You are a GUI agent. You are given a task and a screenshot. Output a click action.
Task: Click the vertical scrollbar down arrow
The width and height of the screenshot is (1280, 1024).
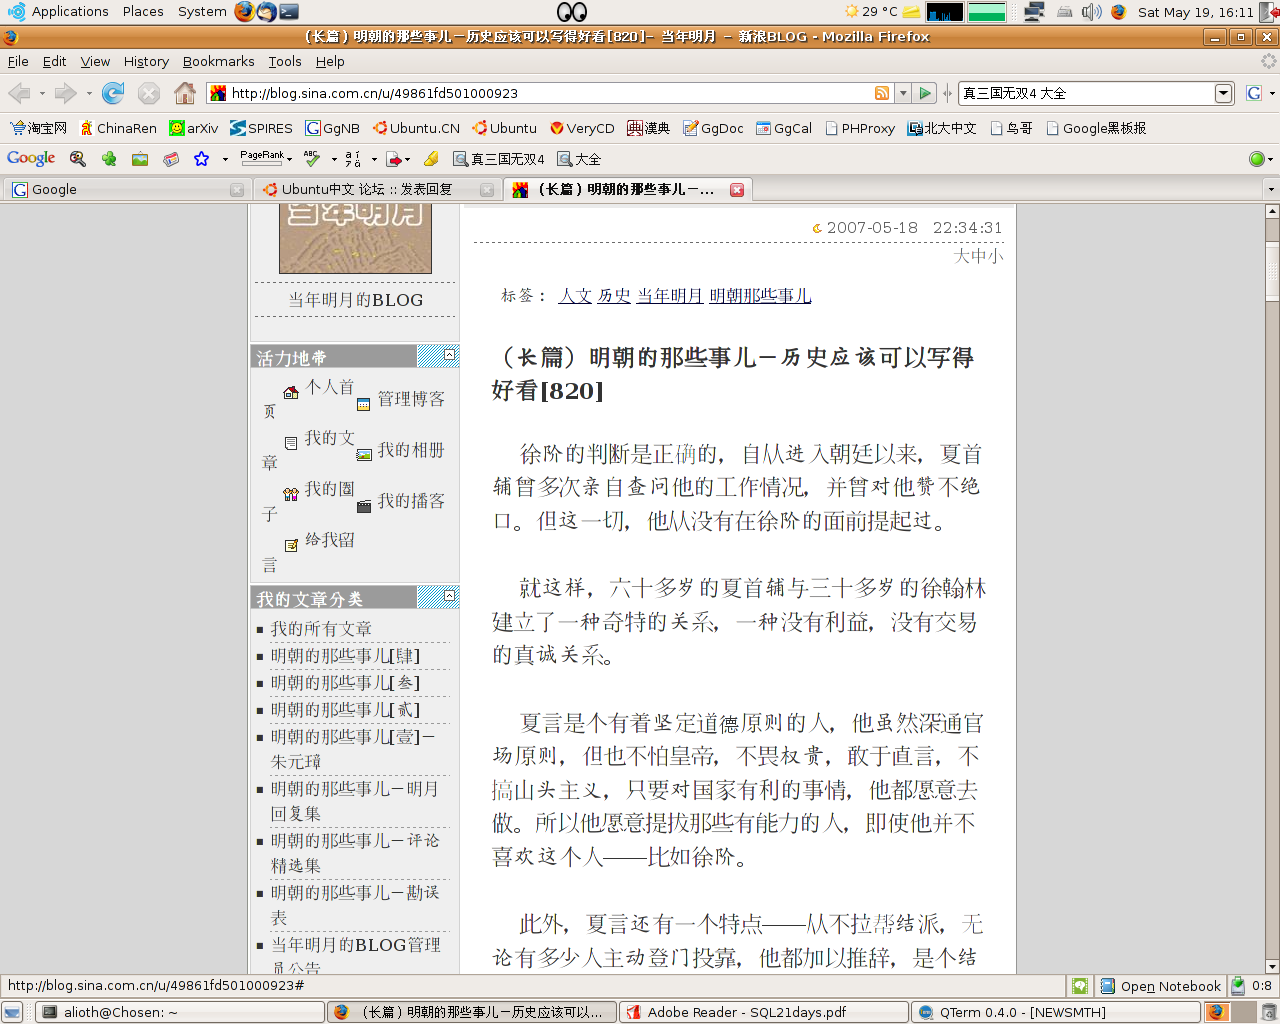[1272, 966]
